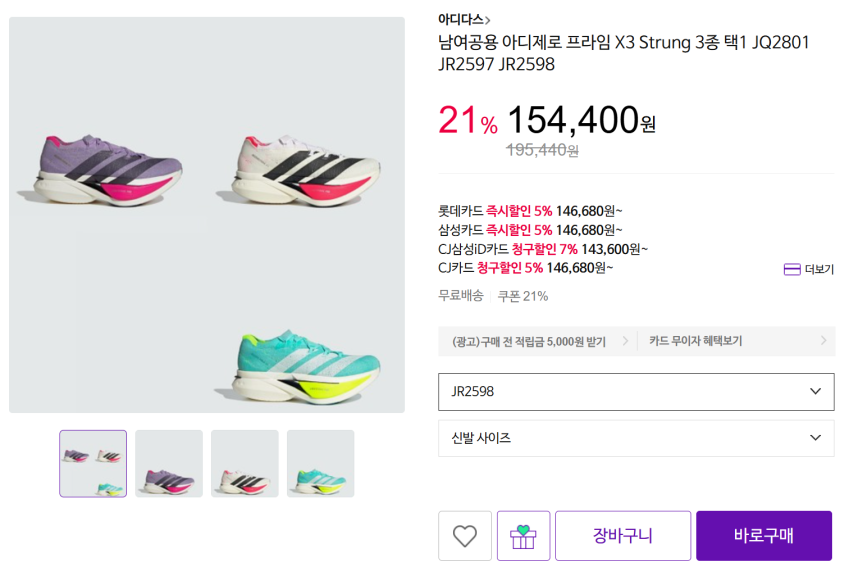Expand the 적립금 5,000원 받기 banner chevron

(x=625, y=341)
